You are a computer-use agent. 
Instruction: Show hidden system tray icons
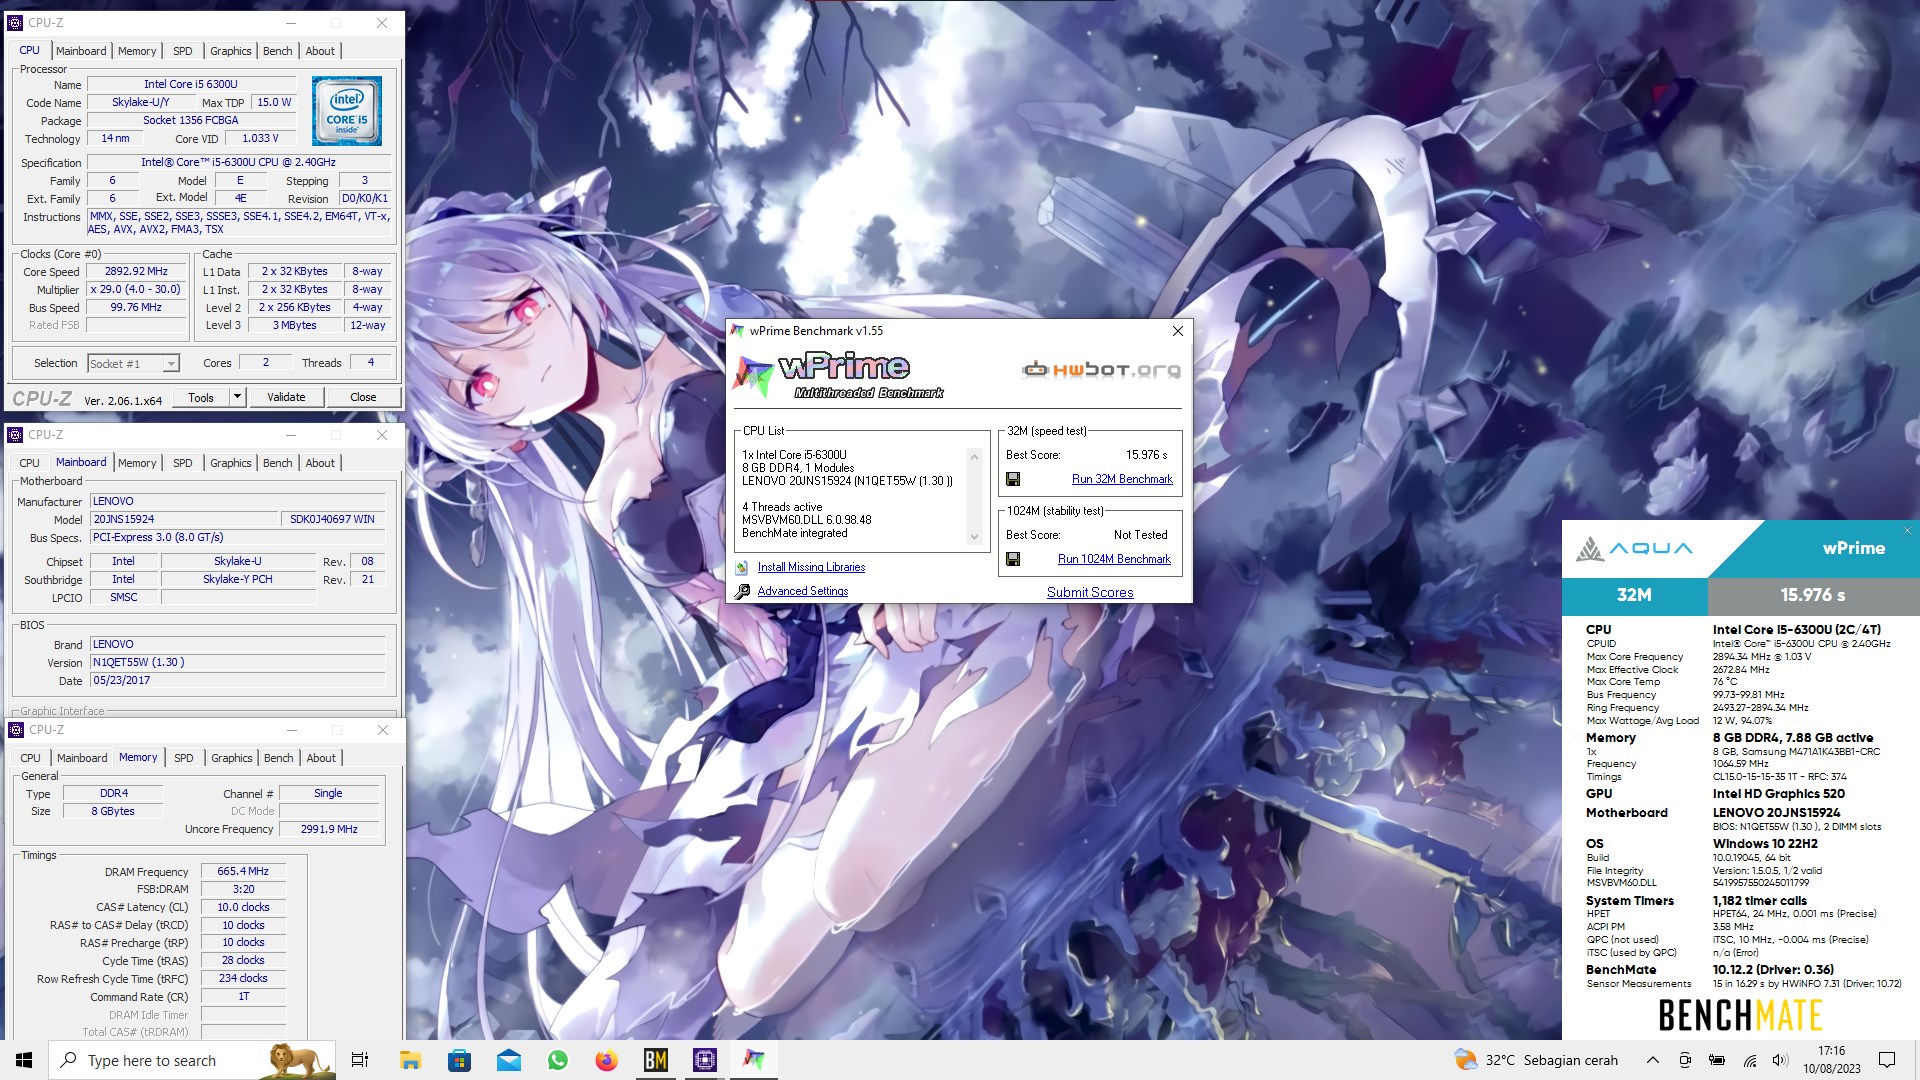point(1653,1060)
